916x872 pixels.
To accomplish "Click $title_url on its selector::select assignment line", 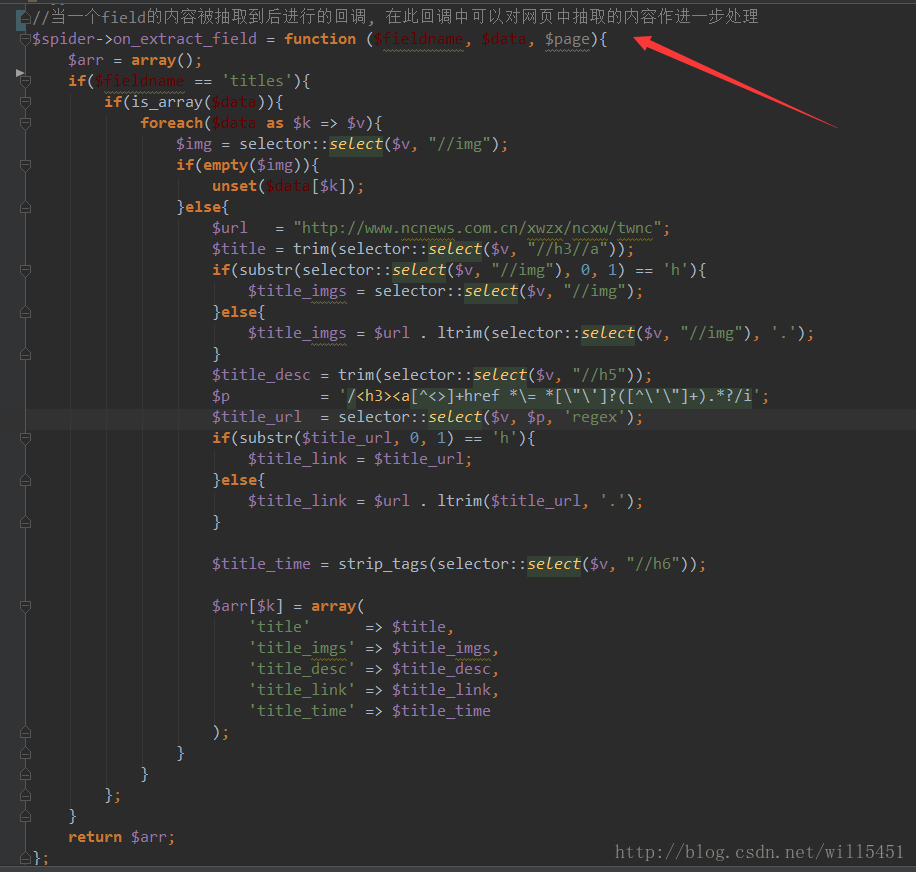I will (x=257, y=417).
